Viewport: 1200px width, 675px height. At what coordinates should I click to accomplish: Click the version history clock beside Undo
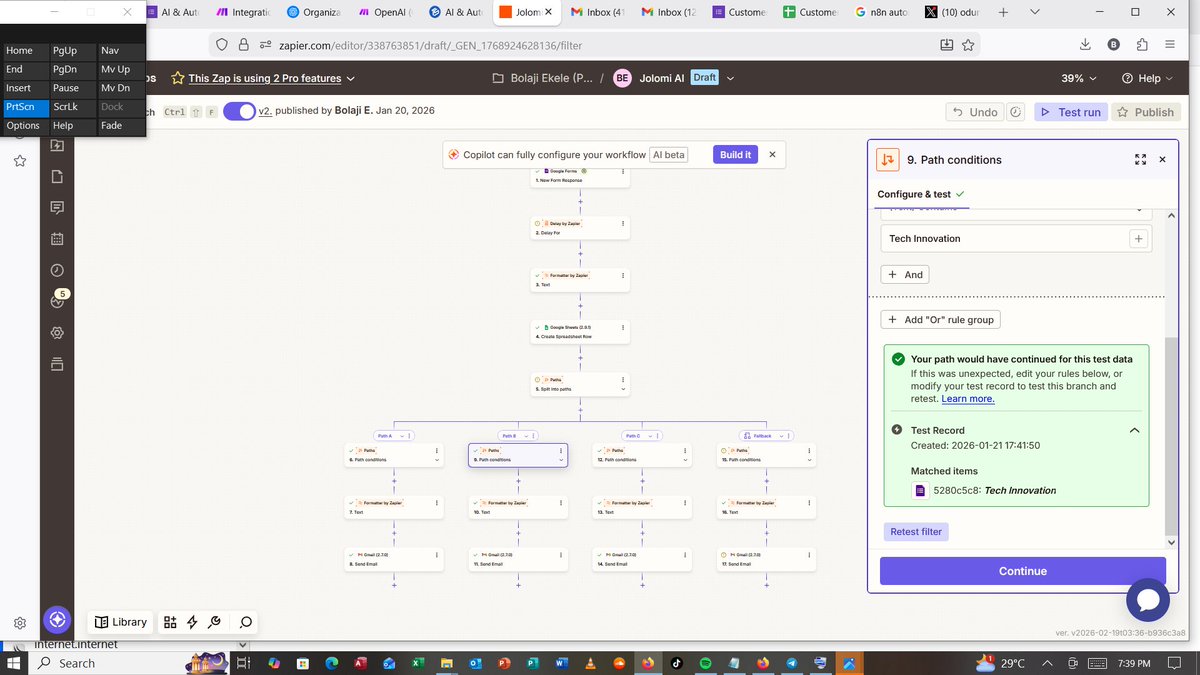(1016, 112)
